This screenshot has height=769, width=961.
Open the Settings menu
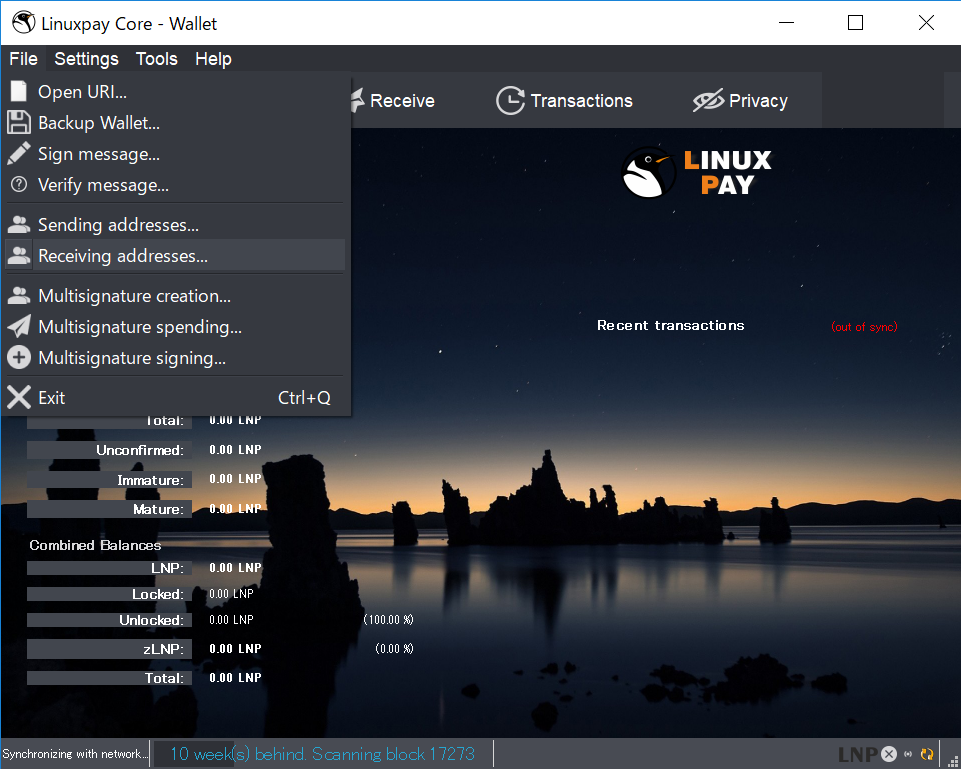(x=86, y=59)
